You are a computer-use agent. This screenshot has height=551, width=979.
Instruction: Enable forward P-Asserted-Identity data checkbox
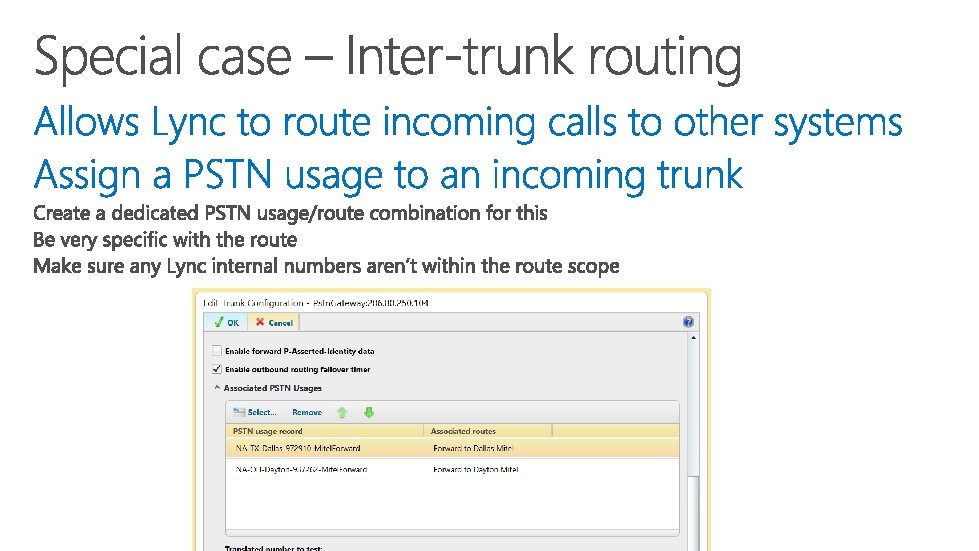[x=217, y=351]
